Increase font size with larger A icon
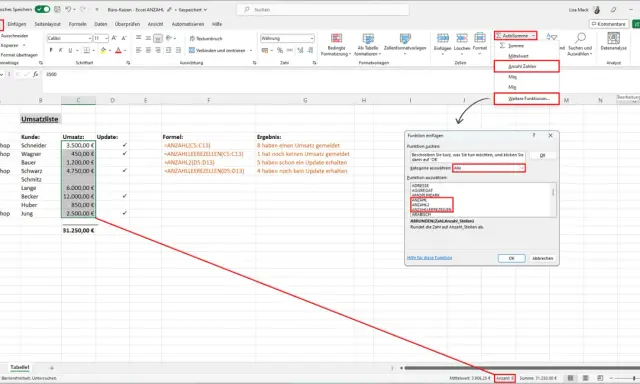 click(114, 38)
